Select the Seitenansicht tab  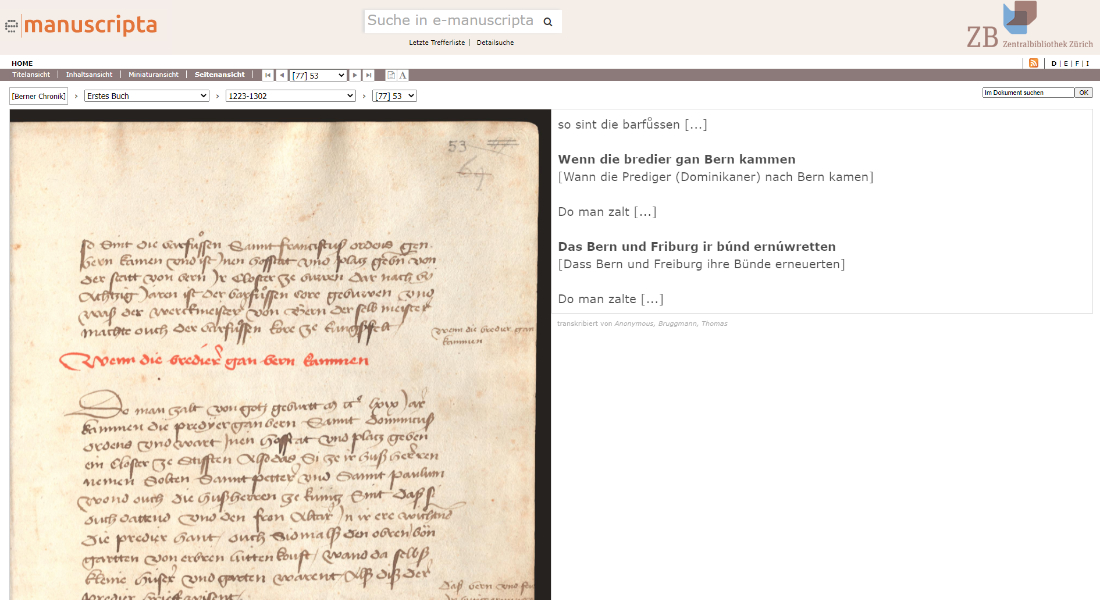coord(220,74)
